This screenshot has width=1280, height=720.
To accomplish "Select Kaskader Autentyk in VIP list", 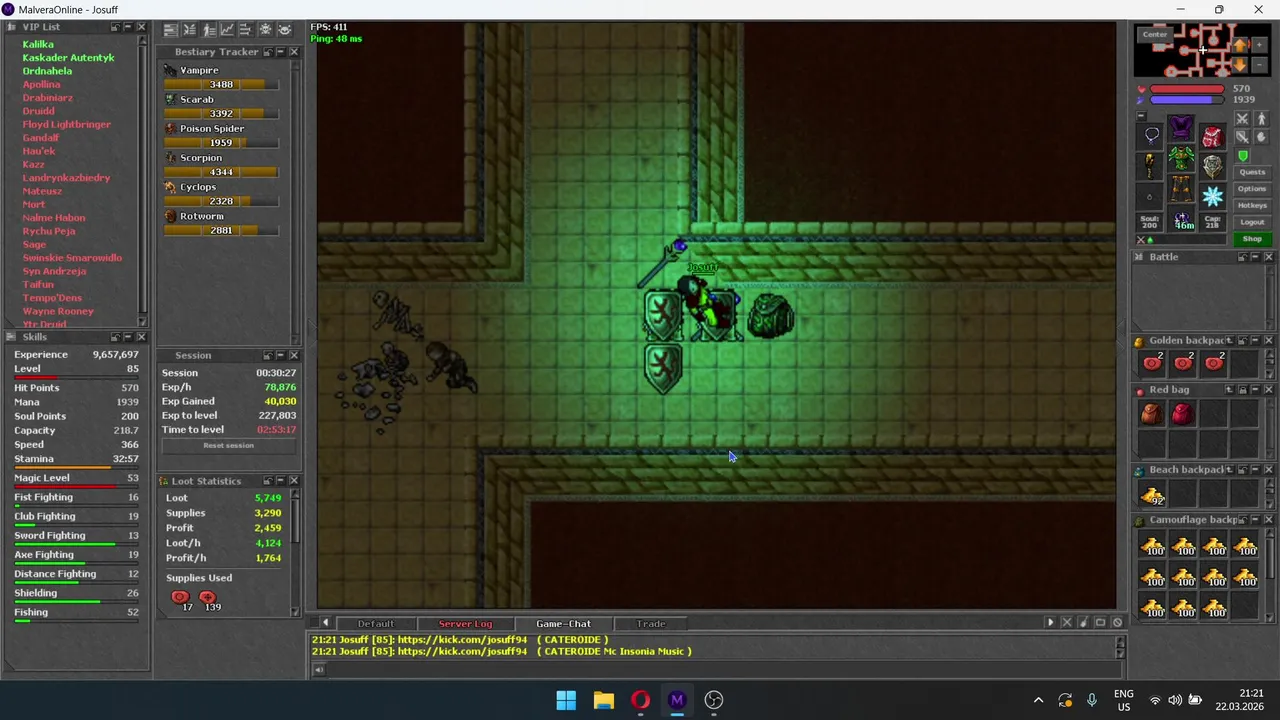I will 68,58.
